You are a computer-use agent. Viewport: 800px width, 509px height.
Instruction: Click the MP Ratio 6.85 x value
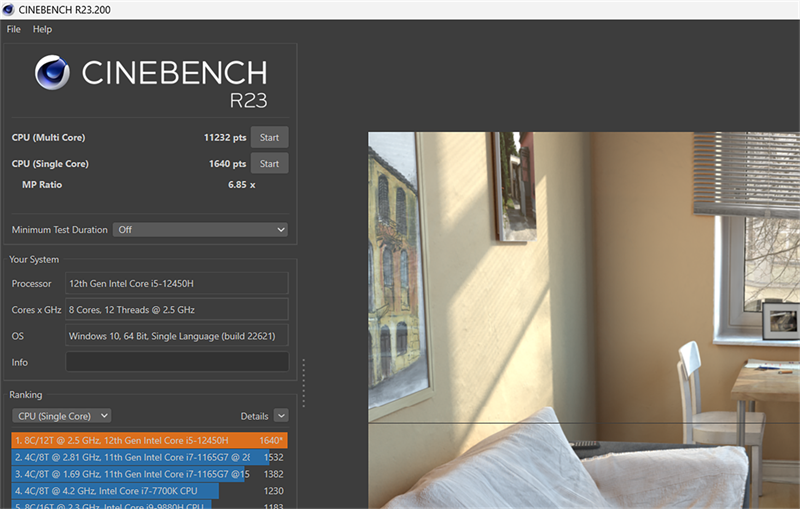tap(241, 185)
